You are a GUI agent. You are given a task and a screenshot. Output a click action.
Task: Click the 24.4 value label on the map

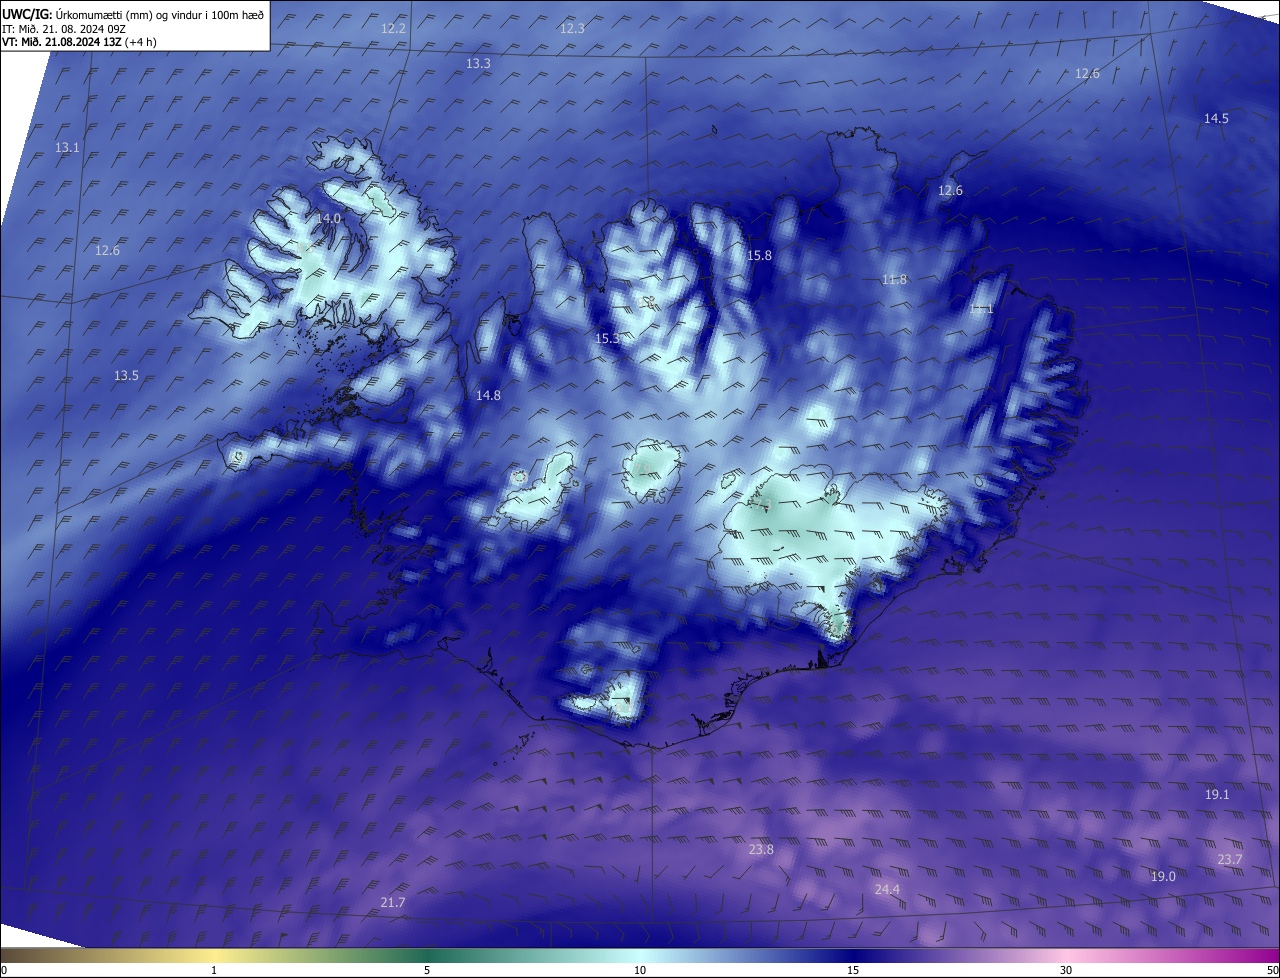pos(887,890)
